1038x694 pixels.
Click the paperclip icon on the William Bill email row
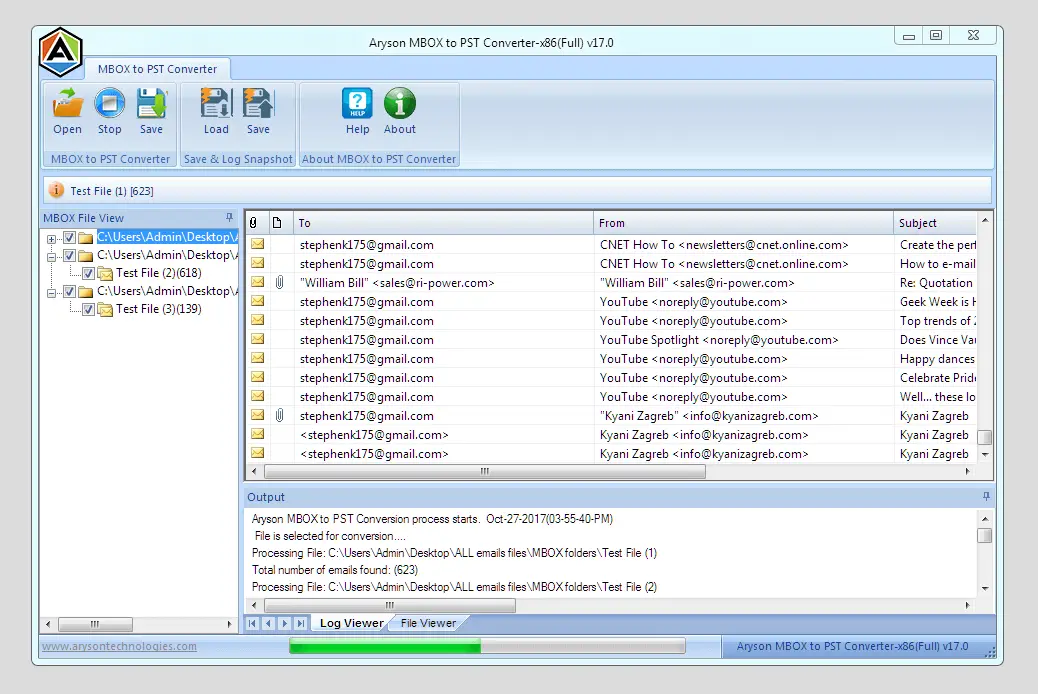(x=279, y=283)
